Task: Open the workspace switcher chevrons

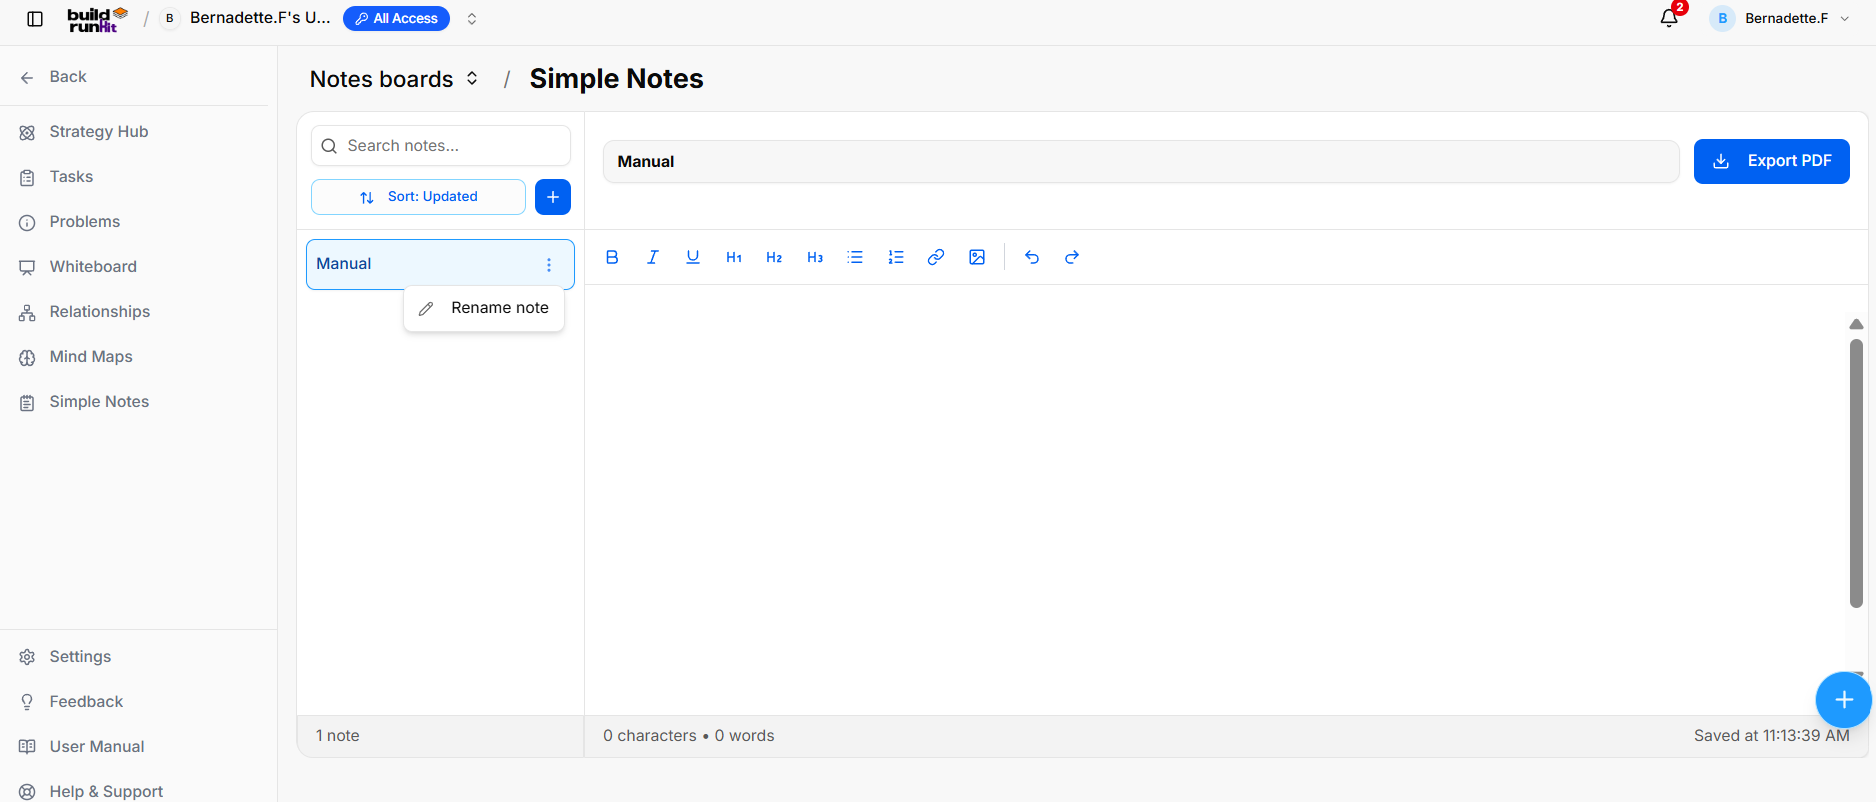Action: pos(472,19)
